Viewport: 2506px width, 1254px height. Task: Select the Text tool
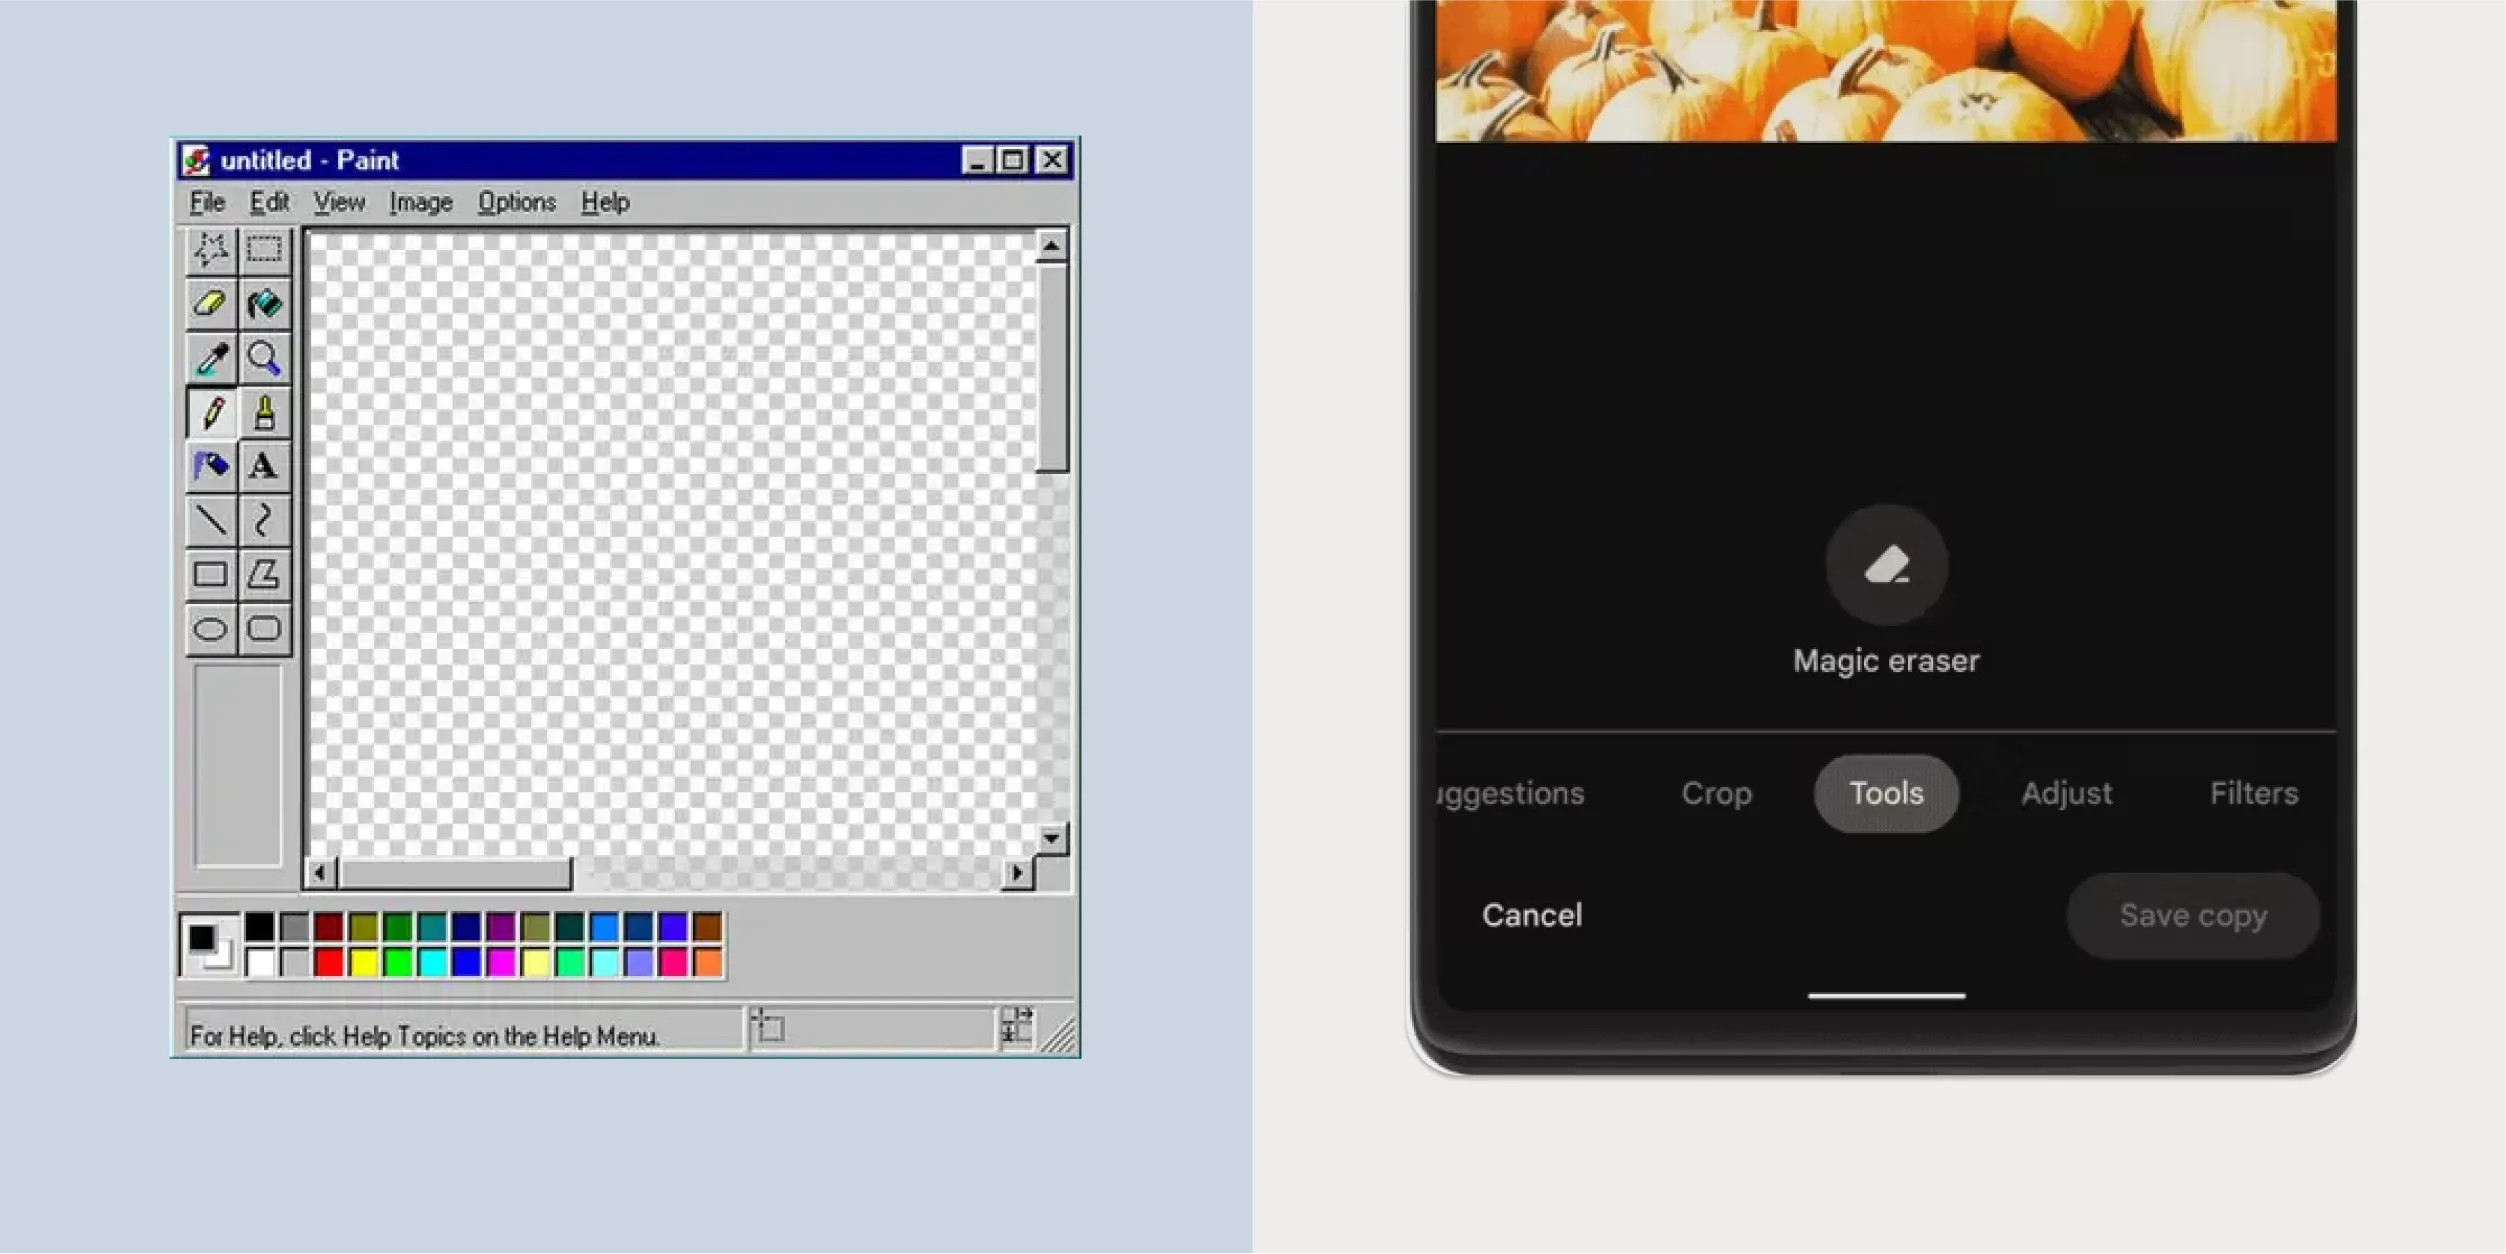coord(264,466)
